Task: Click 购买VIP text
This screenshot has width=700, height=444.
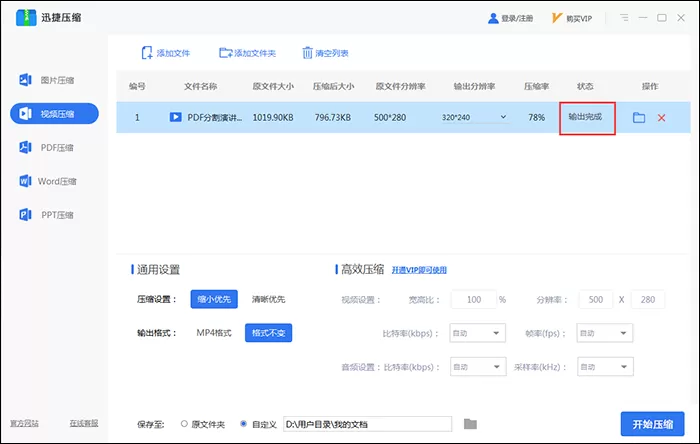Action: tap(579, 18)
